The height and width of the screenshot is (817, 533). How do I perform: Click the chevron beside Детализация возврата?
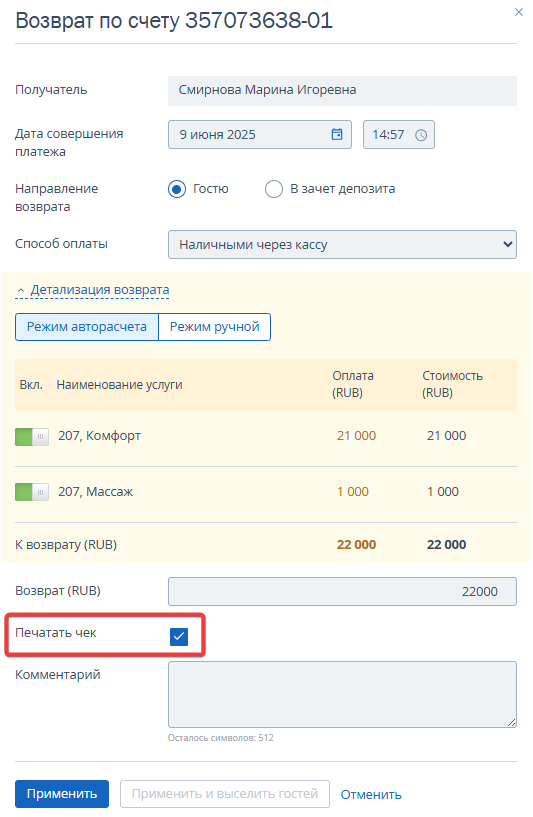(x=21, y=290)
